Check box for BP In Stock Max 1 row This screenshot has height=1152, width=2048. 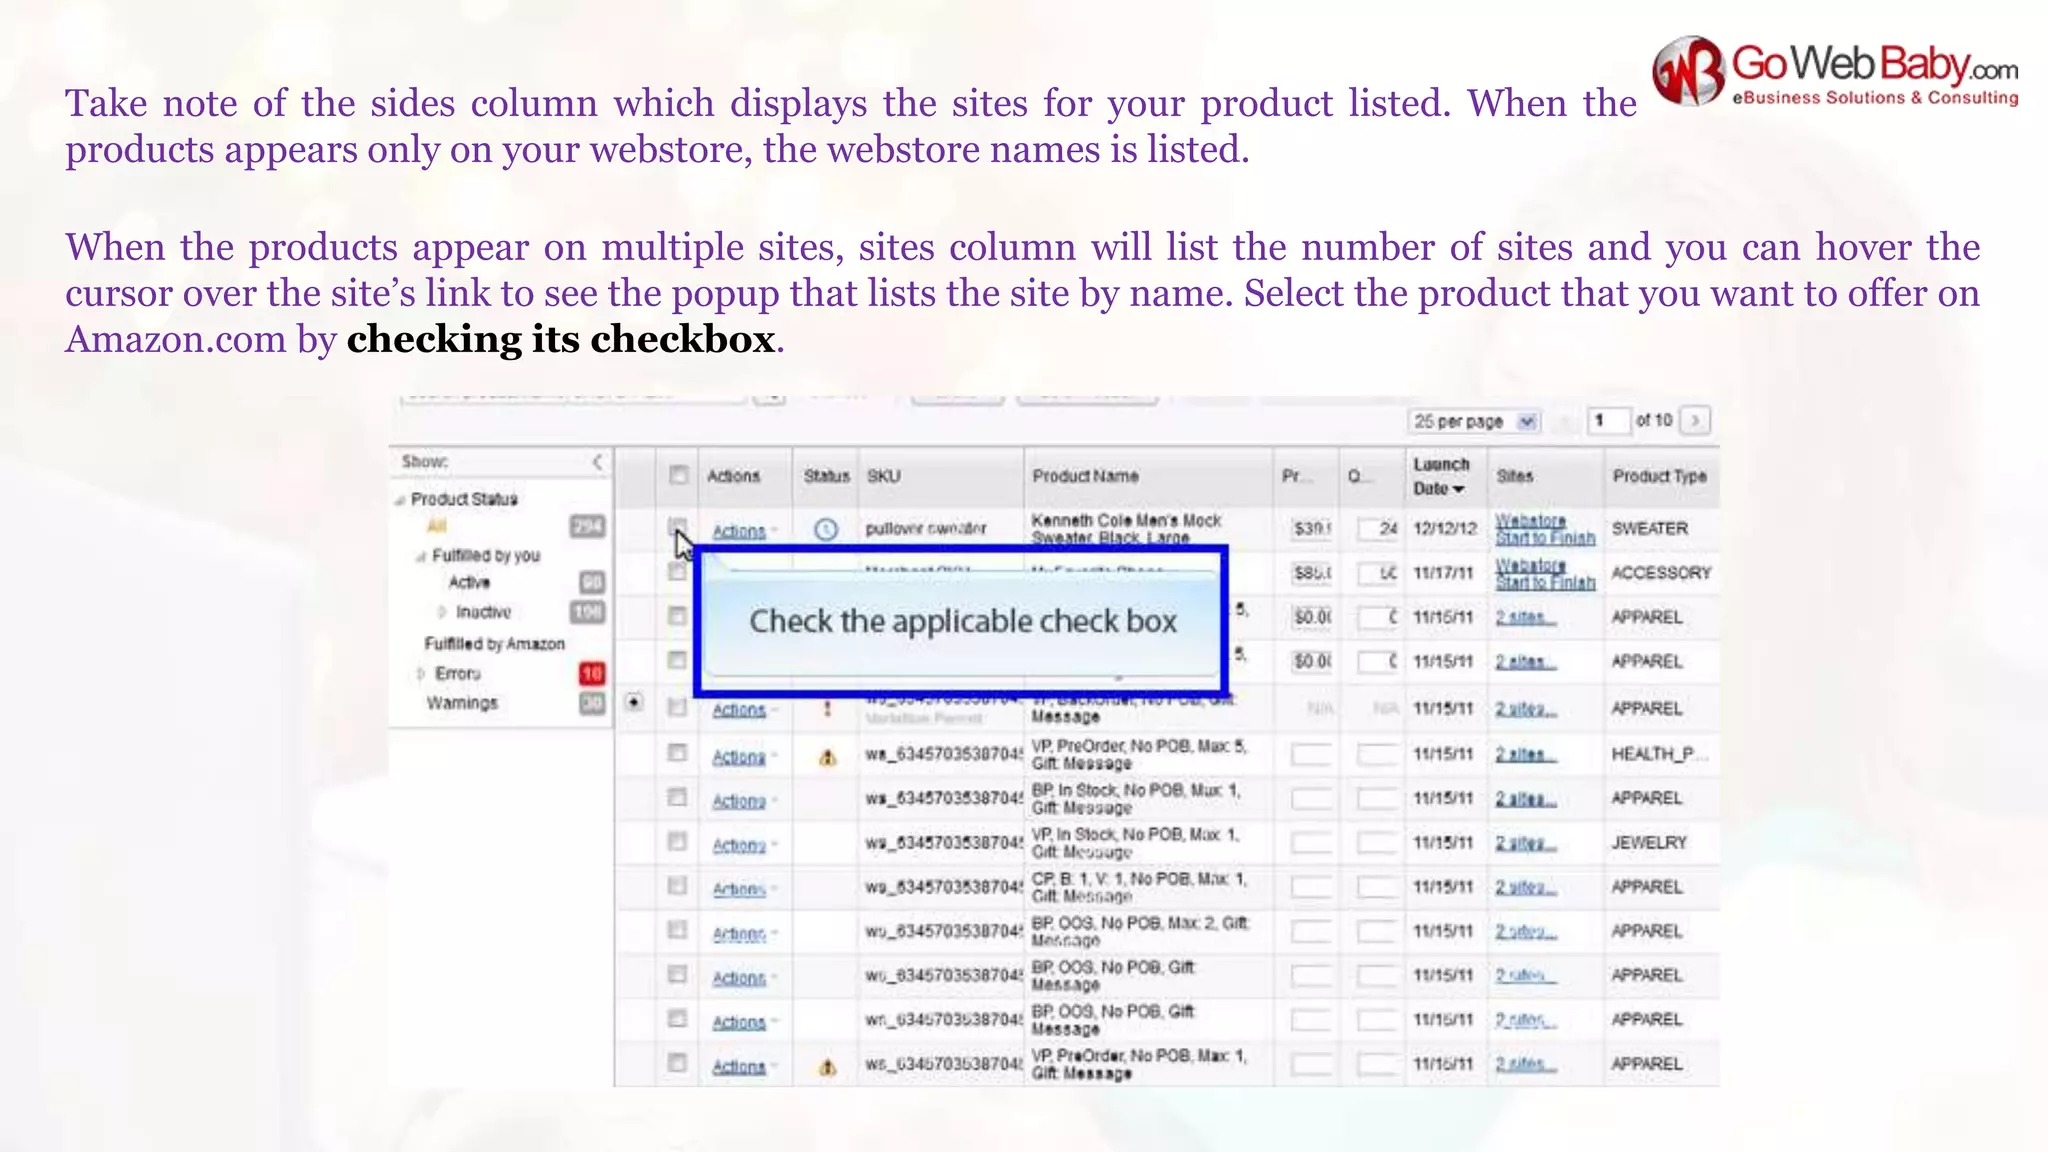[x=677, y=797]
